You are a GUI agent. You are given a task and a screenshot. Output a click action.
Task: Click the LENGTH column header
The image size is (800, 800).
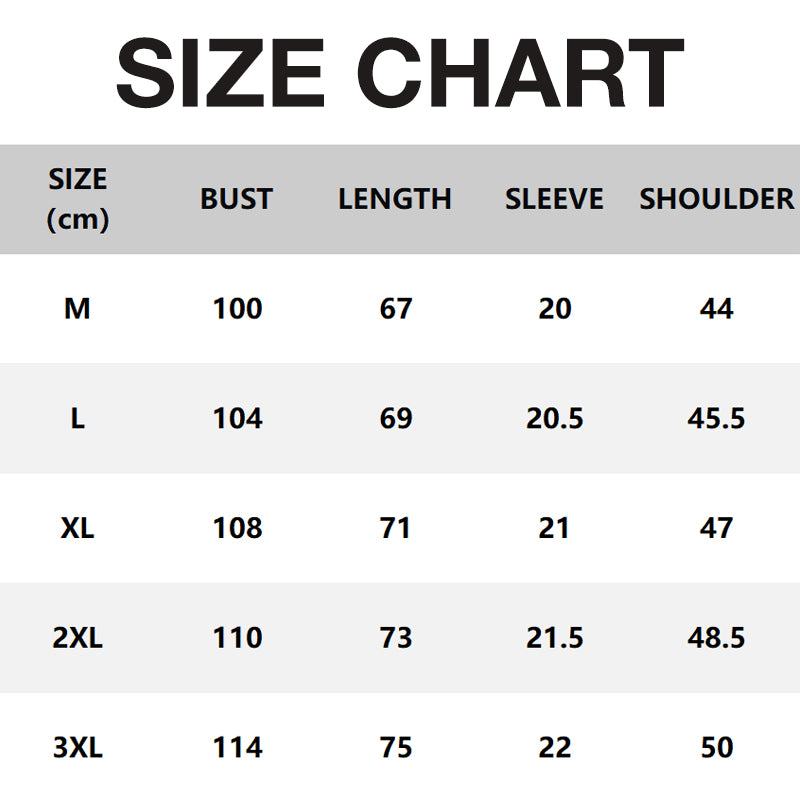tap(395, 199)
